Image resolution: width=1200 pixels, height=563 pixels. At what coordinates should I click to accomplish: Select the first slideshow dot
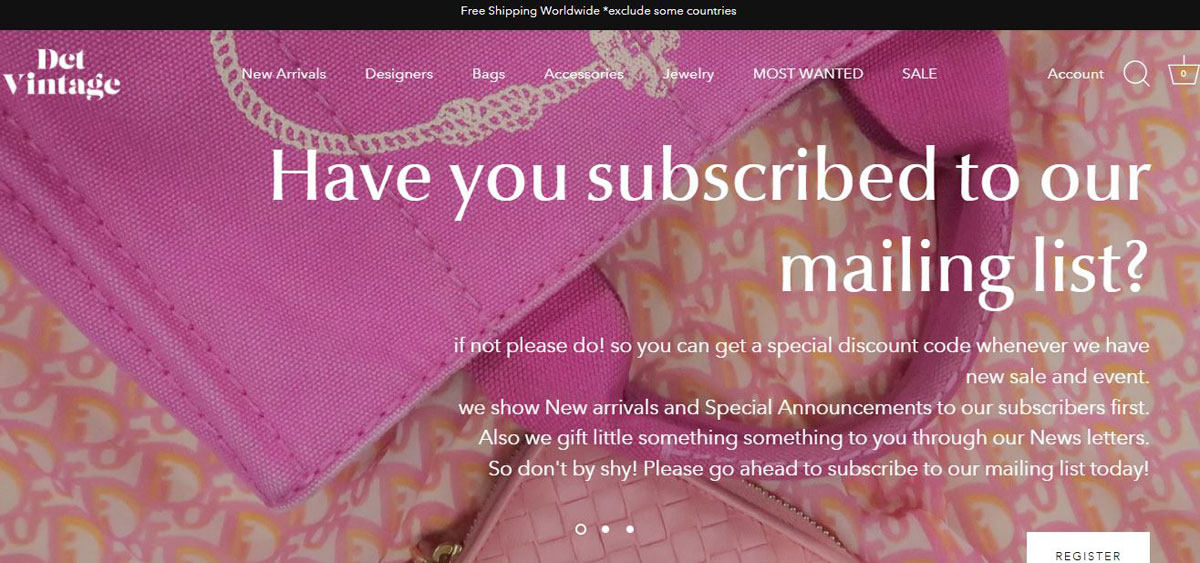581,529
